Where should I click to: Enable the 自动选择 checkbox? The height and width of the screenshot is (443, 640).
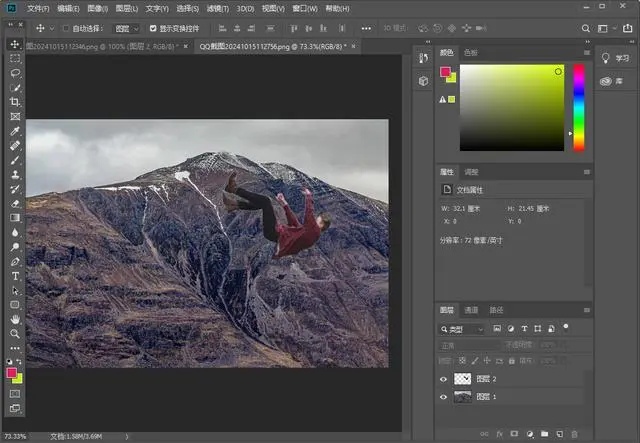pos(65,29)
